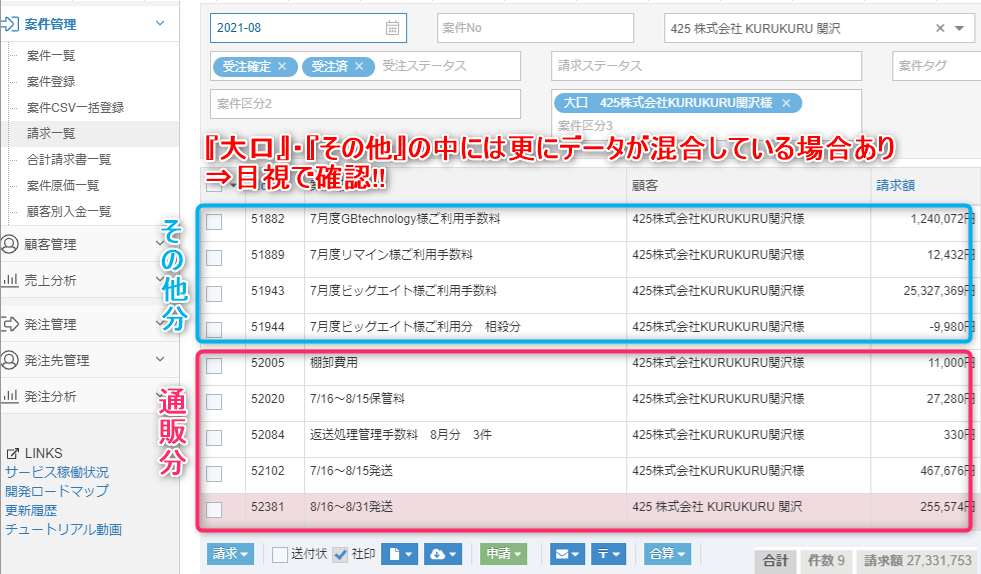Screen dimensions: 981x574
Task: Click 7月度リマイン様ご利用手数料 project name
Action: pos(391,255)
